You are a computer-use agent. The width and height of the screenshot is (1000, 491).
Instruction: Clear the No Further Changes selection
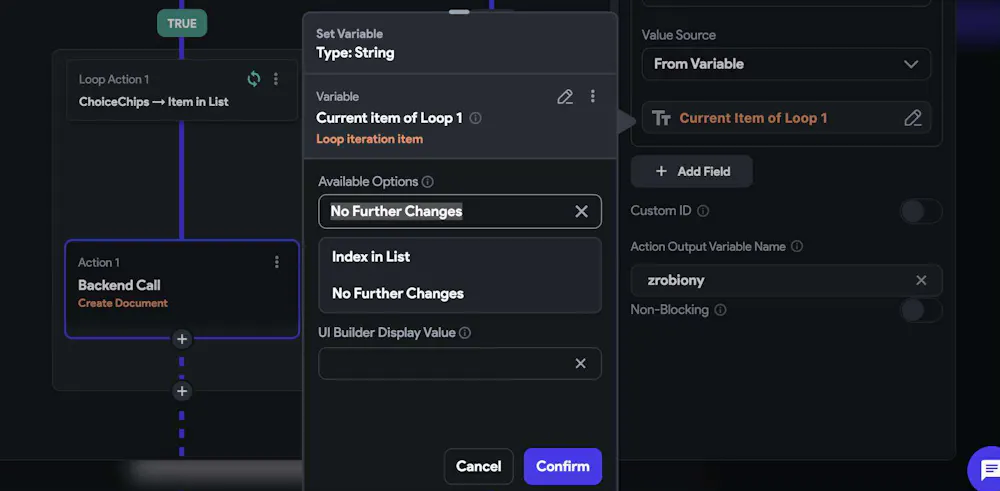581,211
